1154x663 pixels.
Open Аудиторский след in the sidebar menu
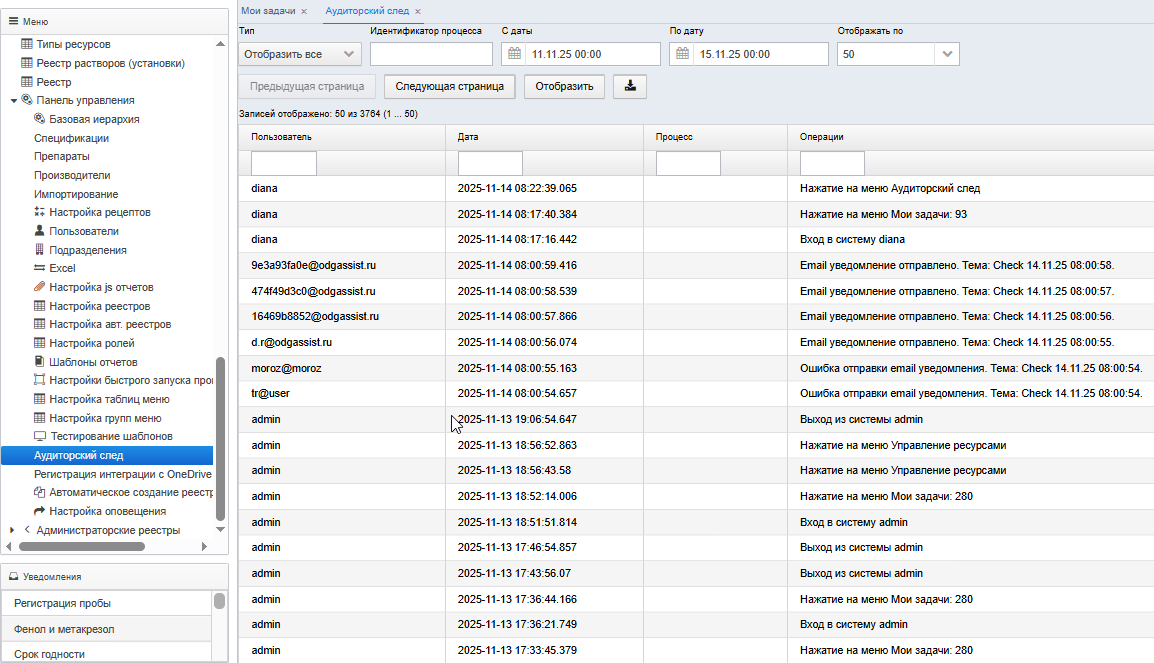point(107,455)
